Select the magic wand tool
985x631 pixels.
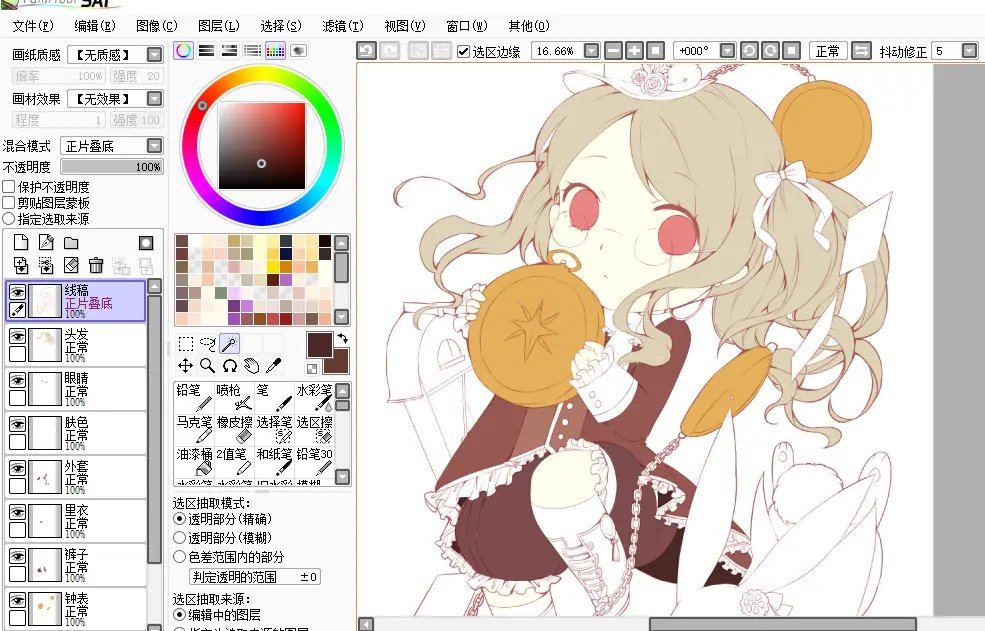(x=229, y=344)
